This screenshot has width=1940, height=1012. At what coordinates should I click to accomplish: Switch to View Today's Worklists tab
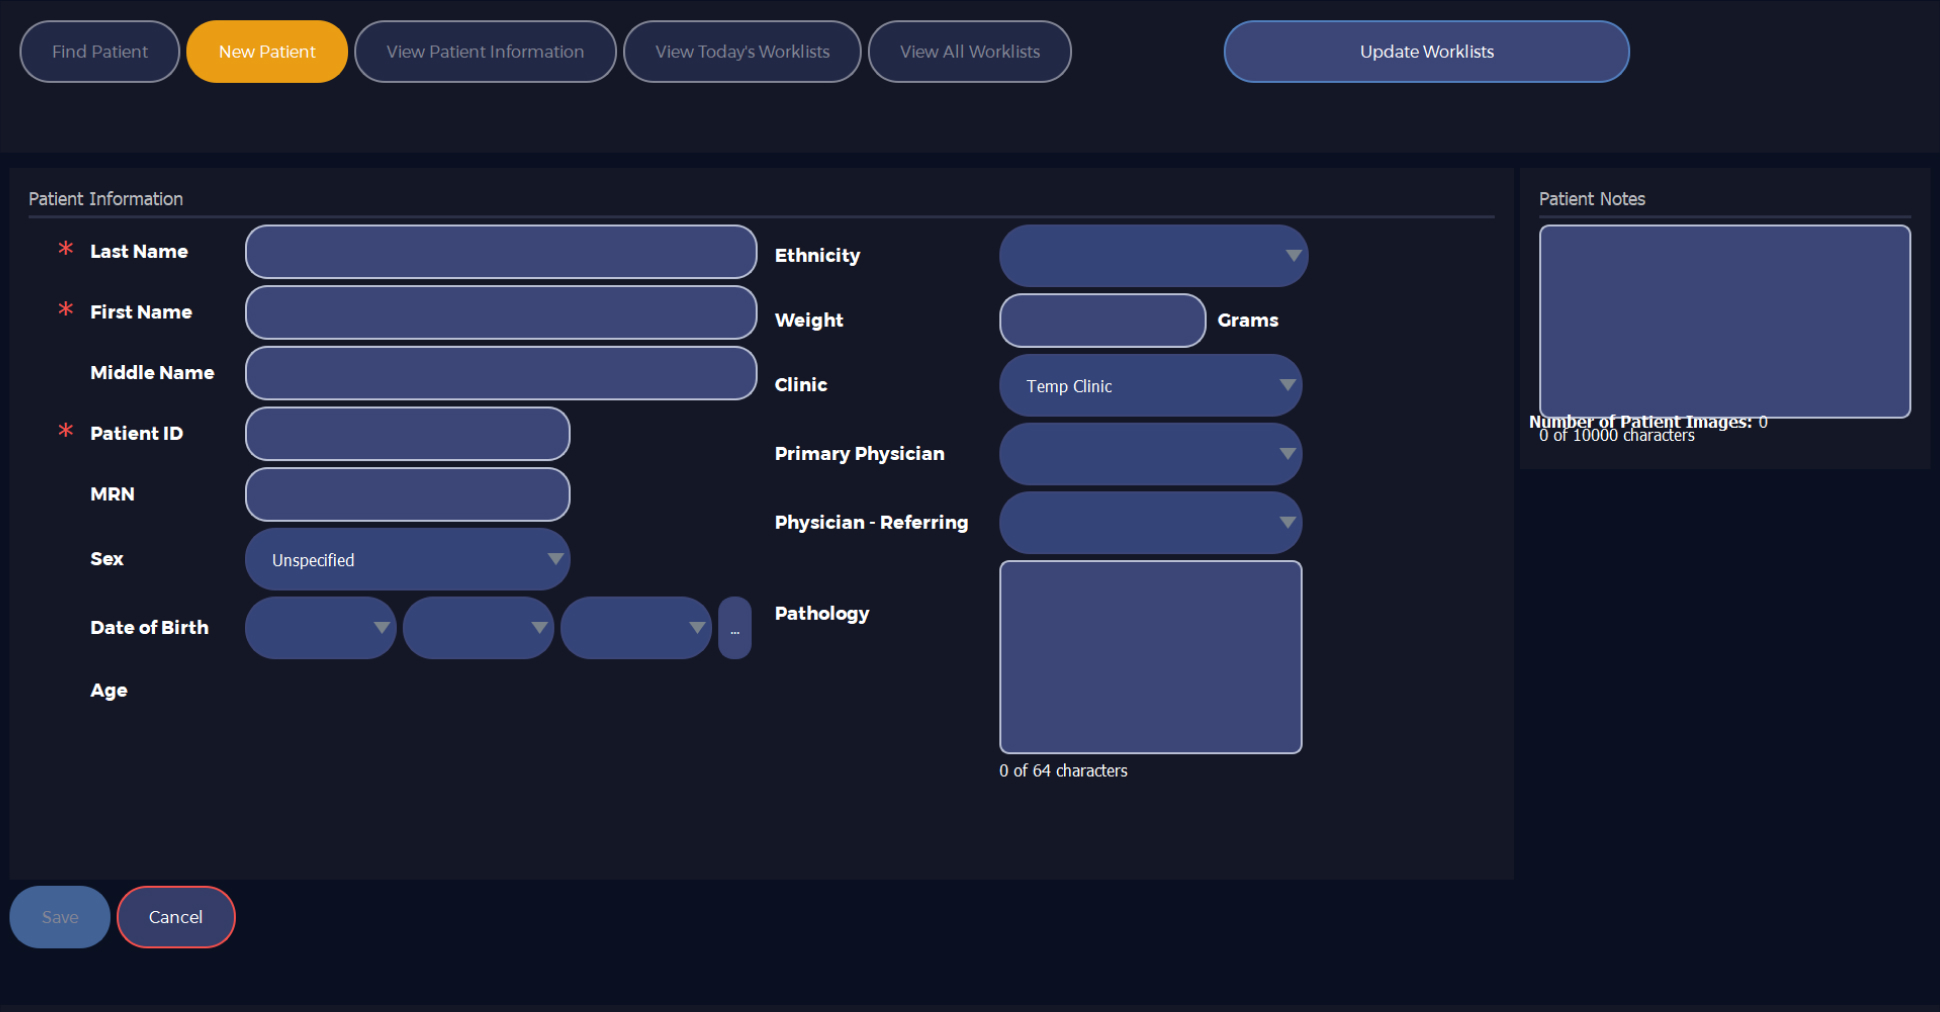(x=742, y=52)
